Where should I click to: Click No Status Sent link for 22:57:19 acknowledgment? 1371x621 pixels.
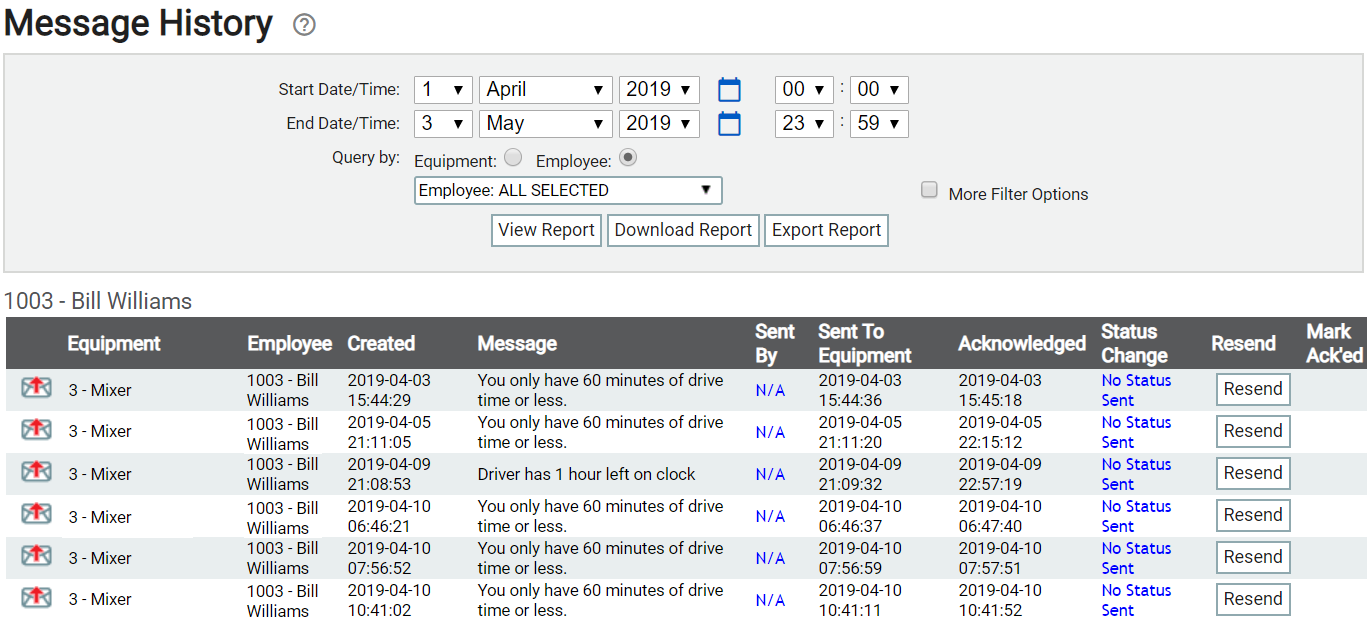pyautogui.click(x=1136, y=474)
